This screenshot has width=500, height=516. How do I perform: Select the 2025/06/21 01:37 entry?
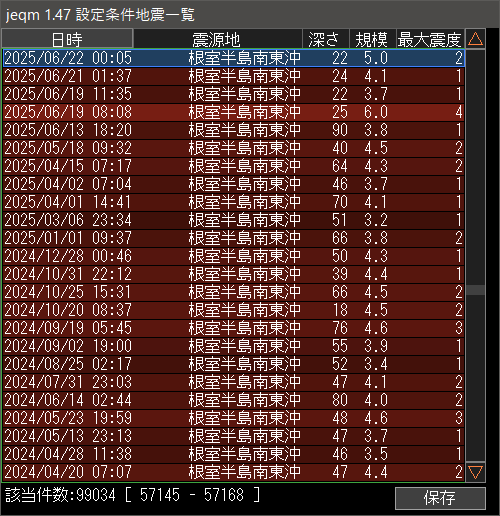(233, 76)
